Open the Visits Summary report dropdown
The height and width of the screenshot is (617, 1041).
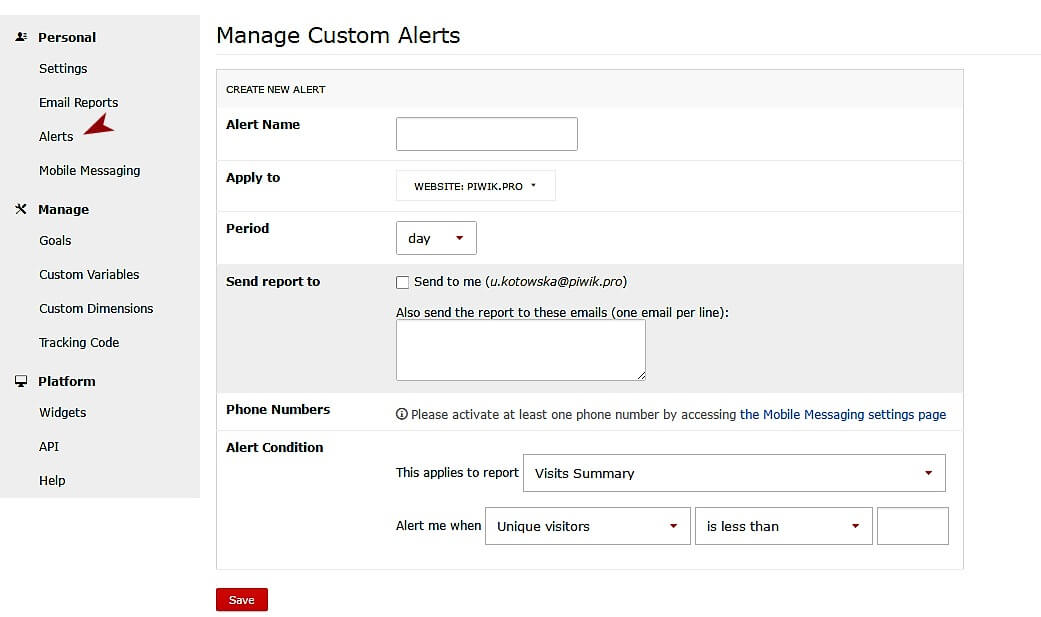(x=733, y=472)
